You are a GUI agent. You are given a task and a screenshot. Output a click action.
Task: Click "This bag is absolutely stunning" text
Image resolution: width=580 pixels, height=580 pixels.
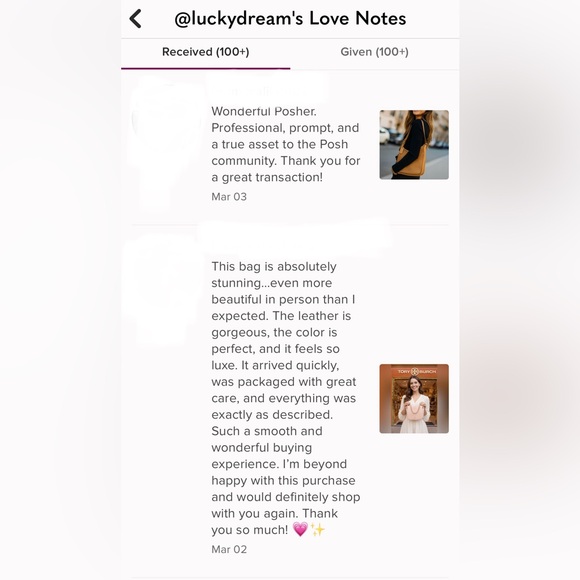274,274
